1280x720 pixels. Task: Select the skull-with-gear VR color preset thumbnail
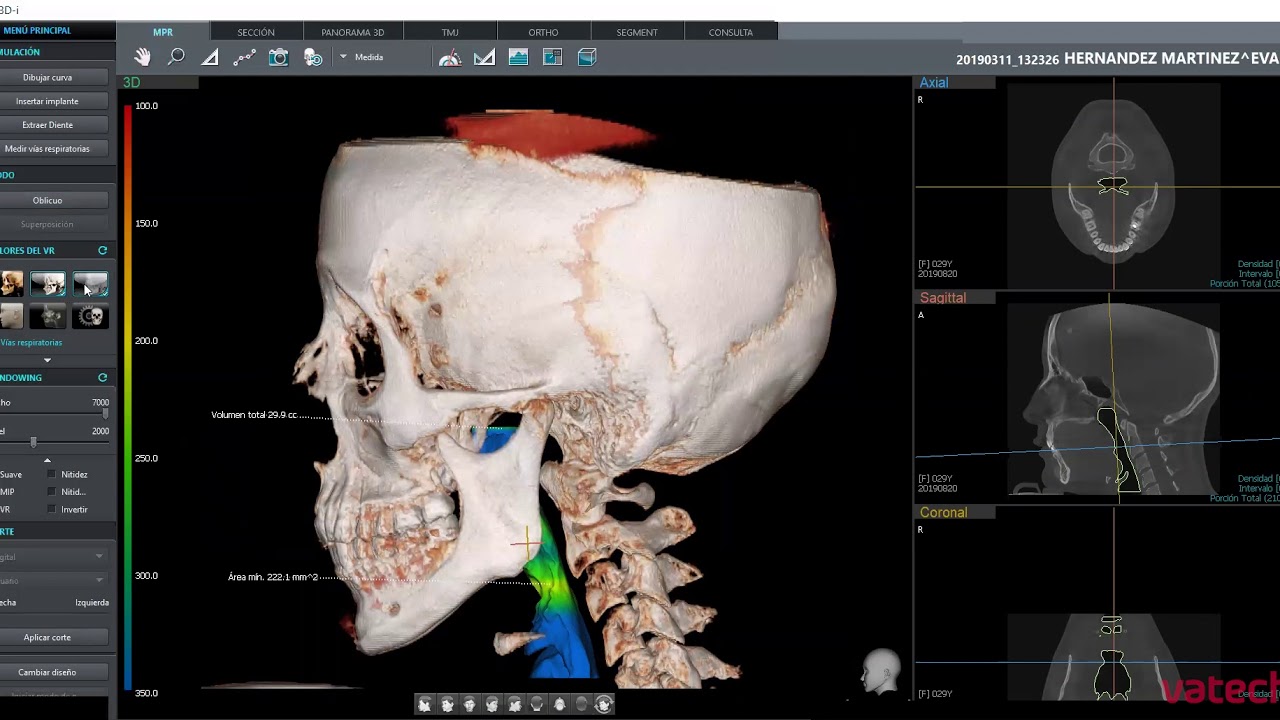point(90,317)
